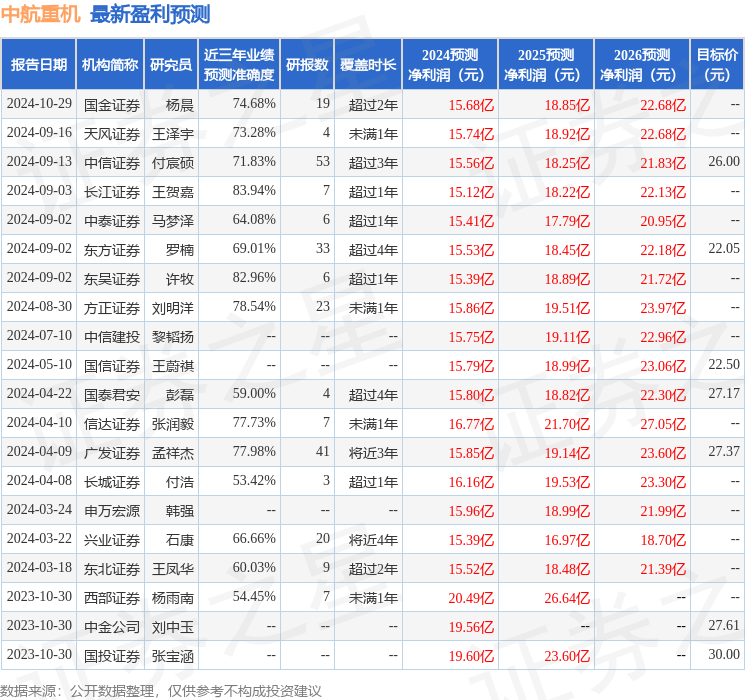The image size is (745, 700).
Task: Select the 2025预测净利润 column header
Action: [546, 65]
